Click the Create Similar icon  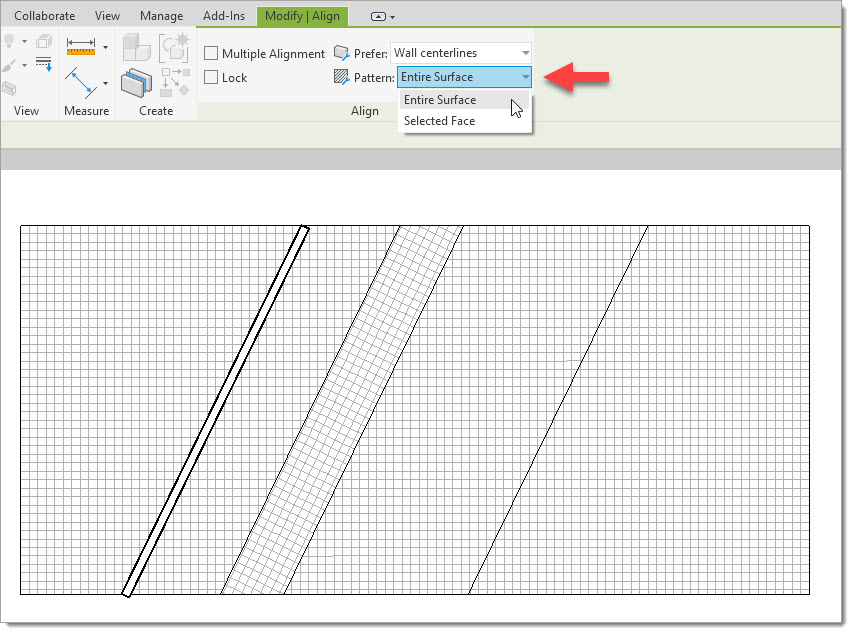176,82
